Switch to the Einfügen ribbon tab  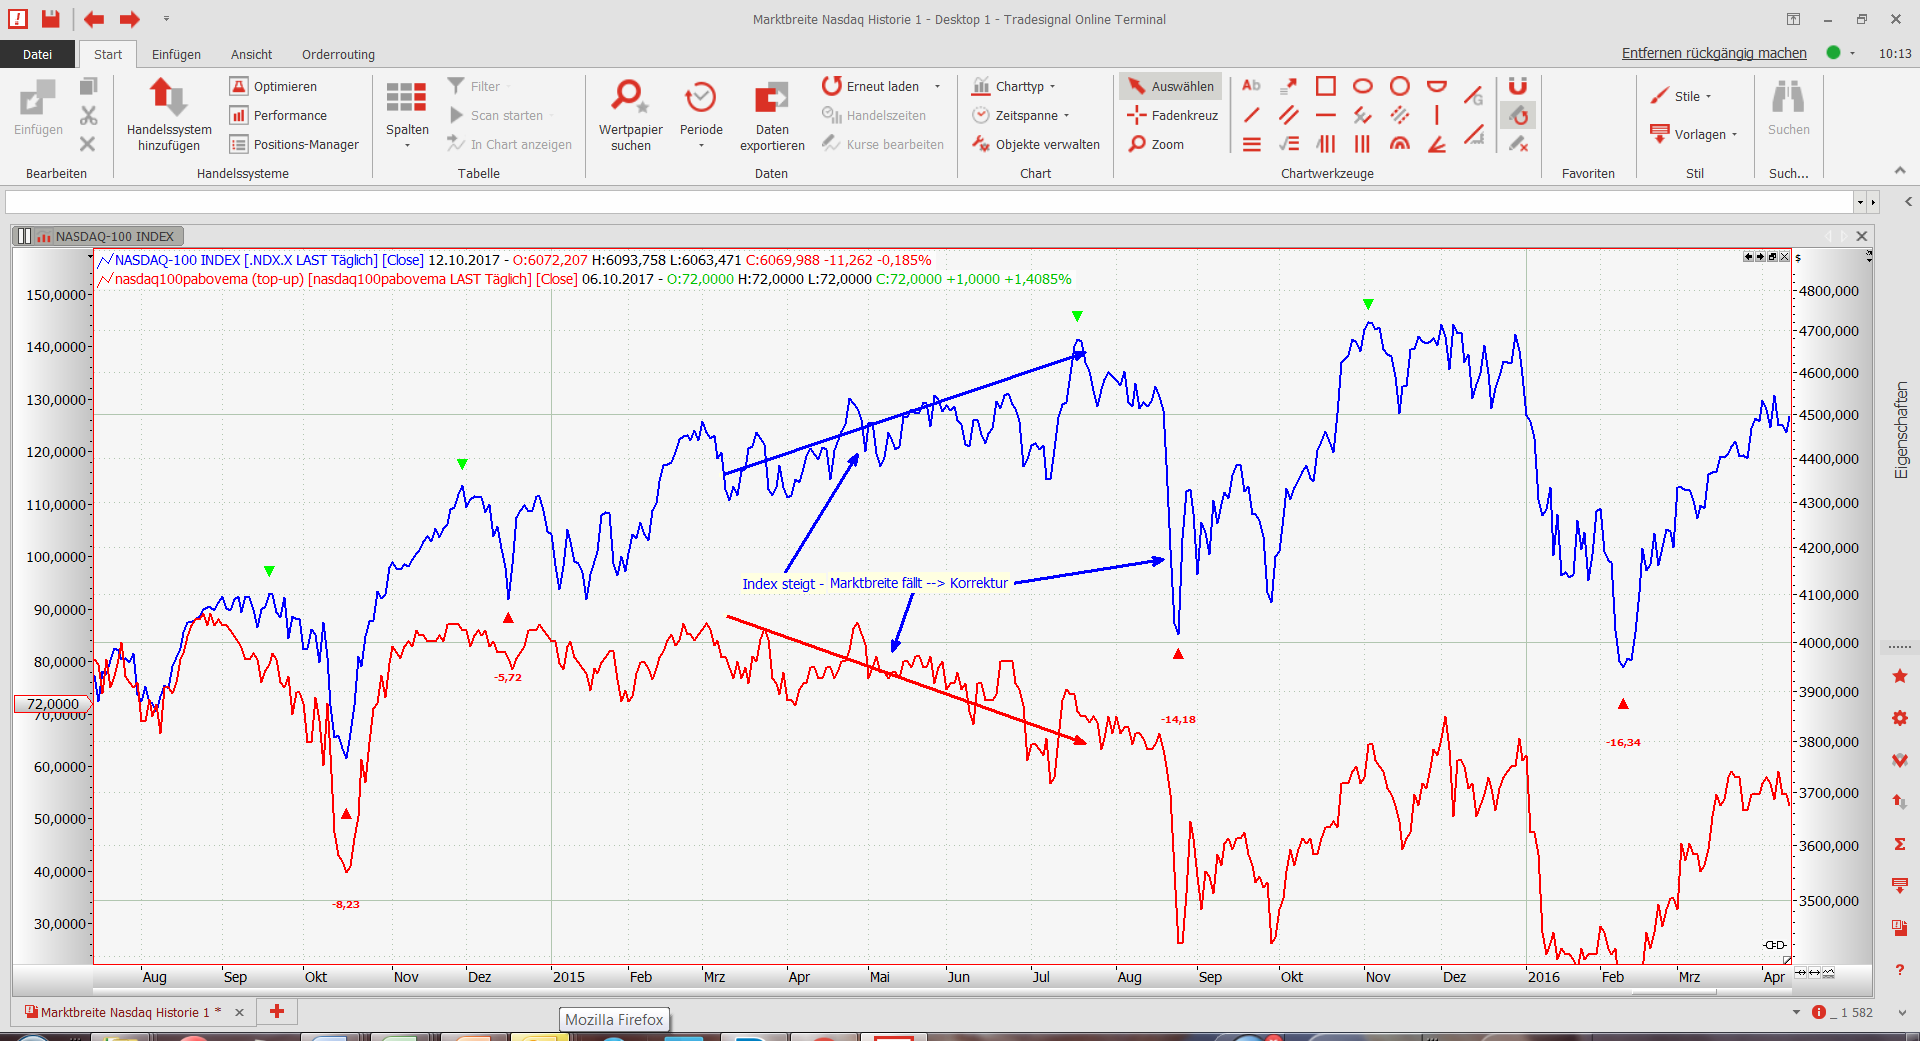coord(176,55)
